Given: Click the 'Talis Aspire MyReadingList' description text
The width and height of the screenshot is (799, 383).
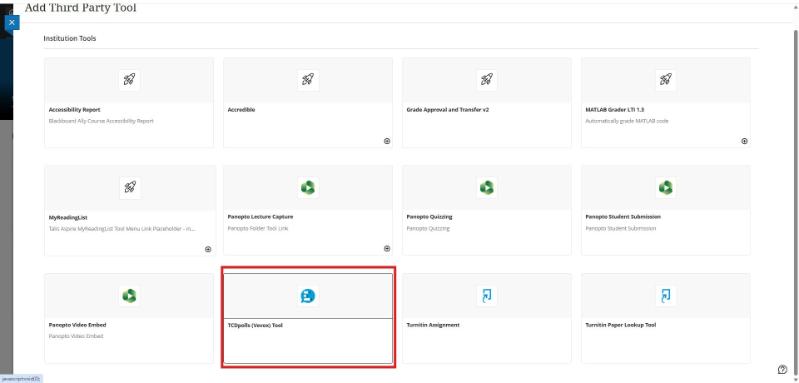Looking at the screenshot, I should pyautogui.click(x=122, y=229).
